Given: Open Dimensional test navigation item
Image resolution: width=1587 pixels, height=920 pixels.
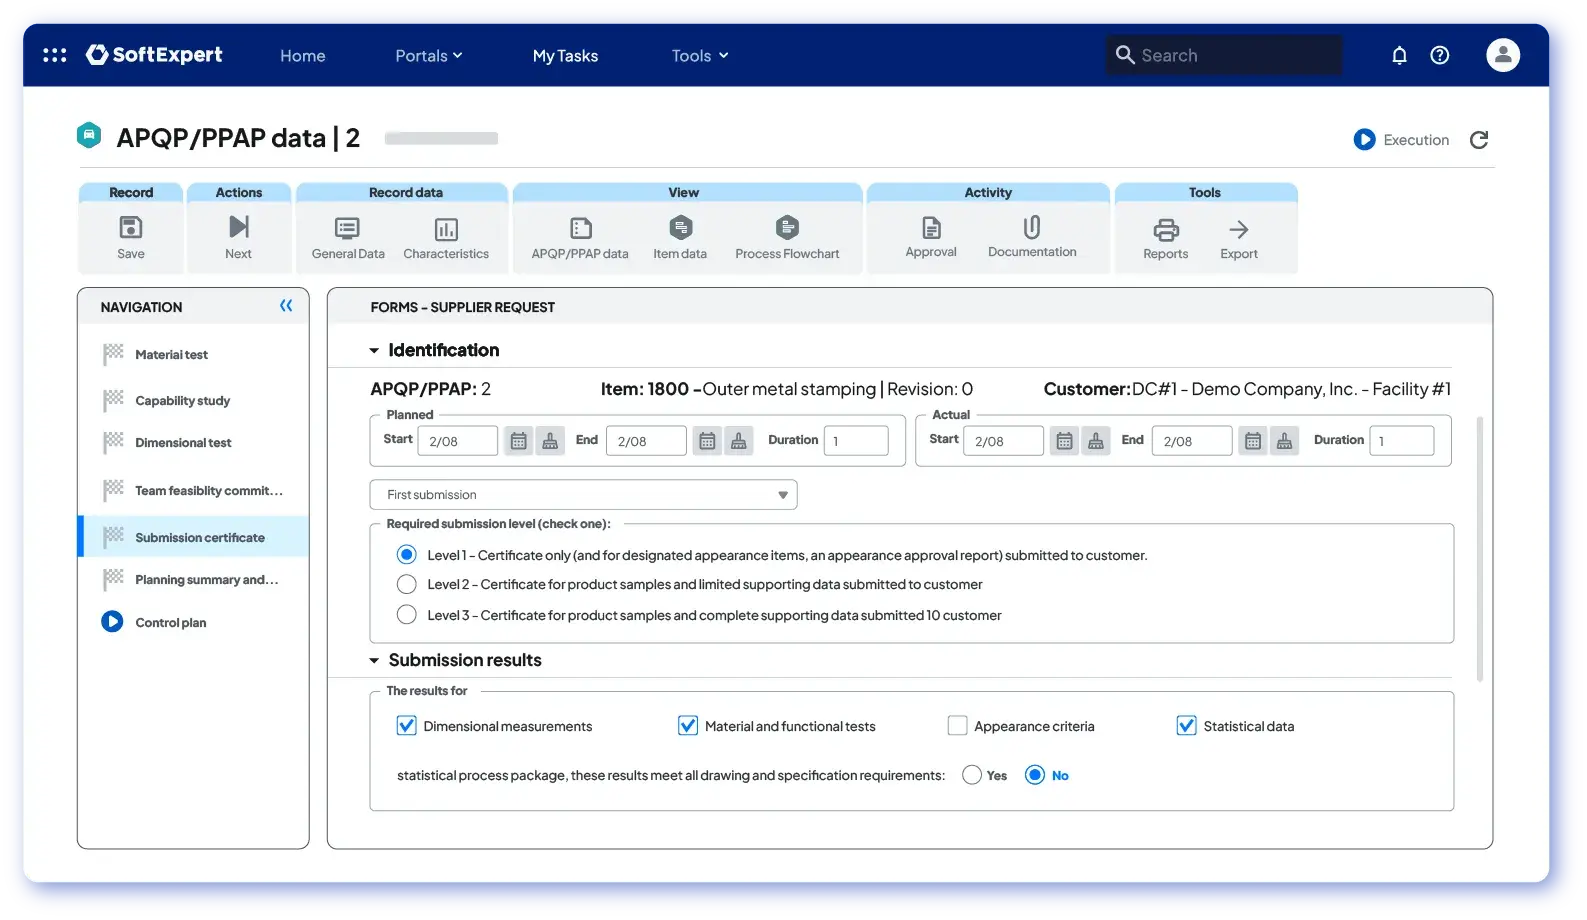Looking at the screenshot, I should (x=193, y=442).
